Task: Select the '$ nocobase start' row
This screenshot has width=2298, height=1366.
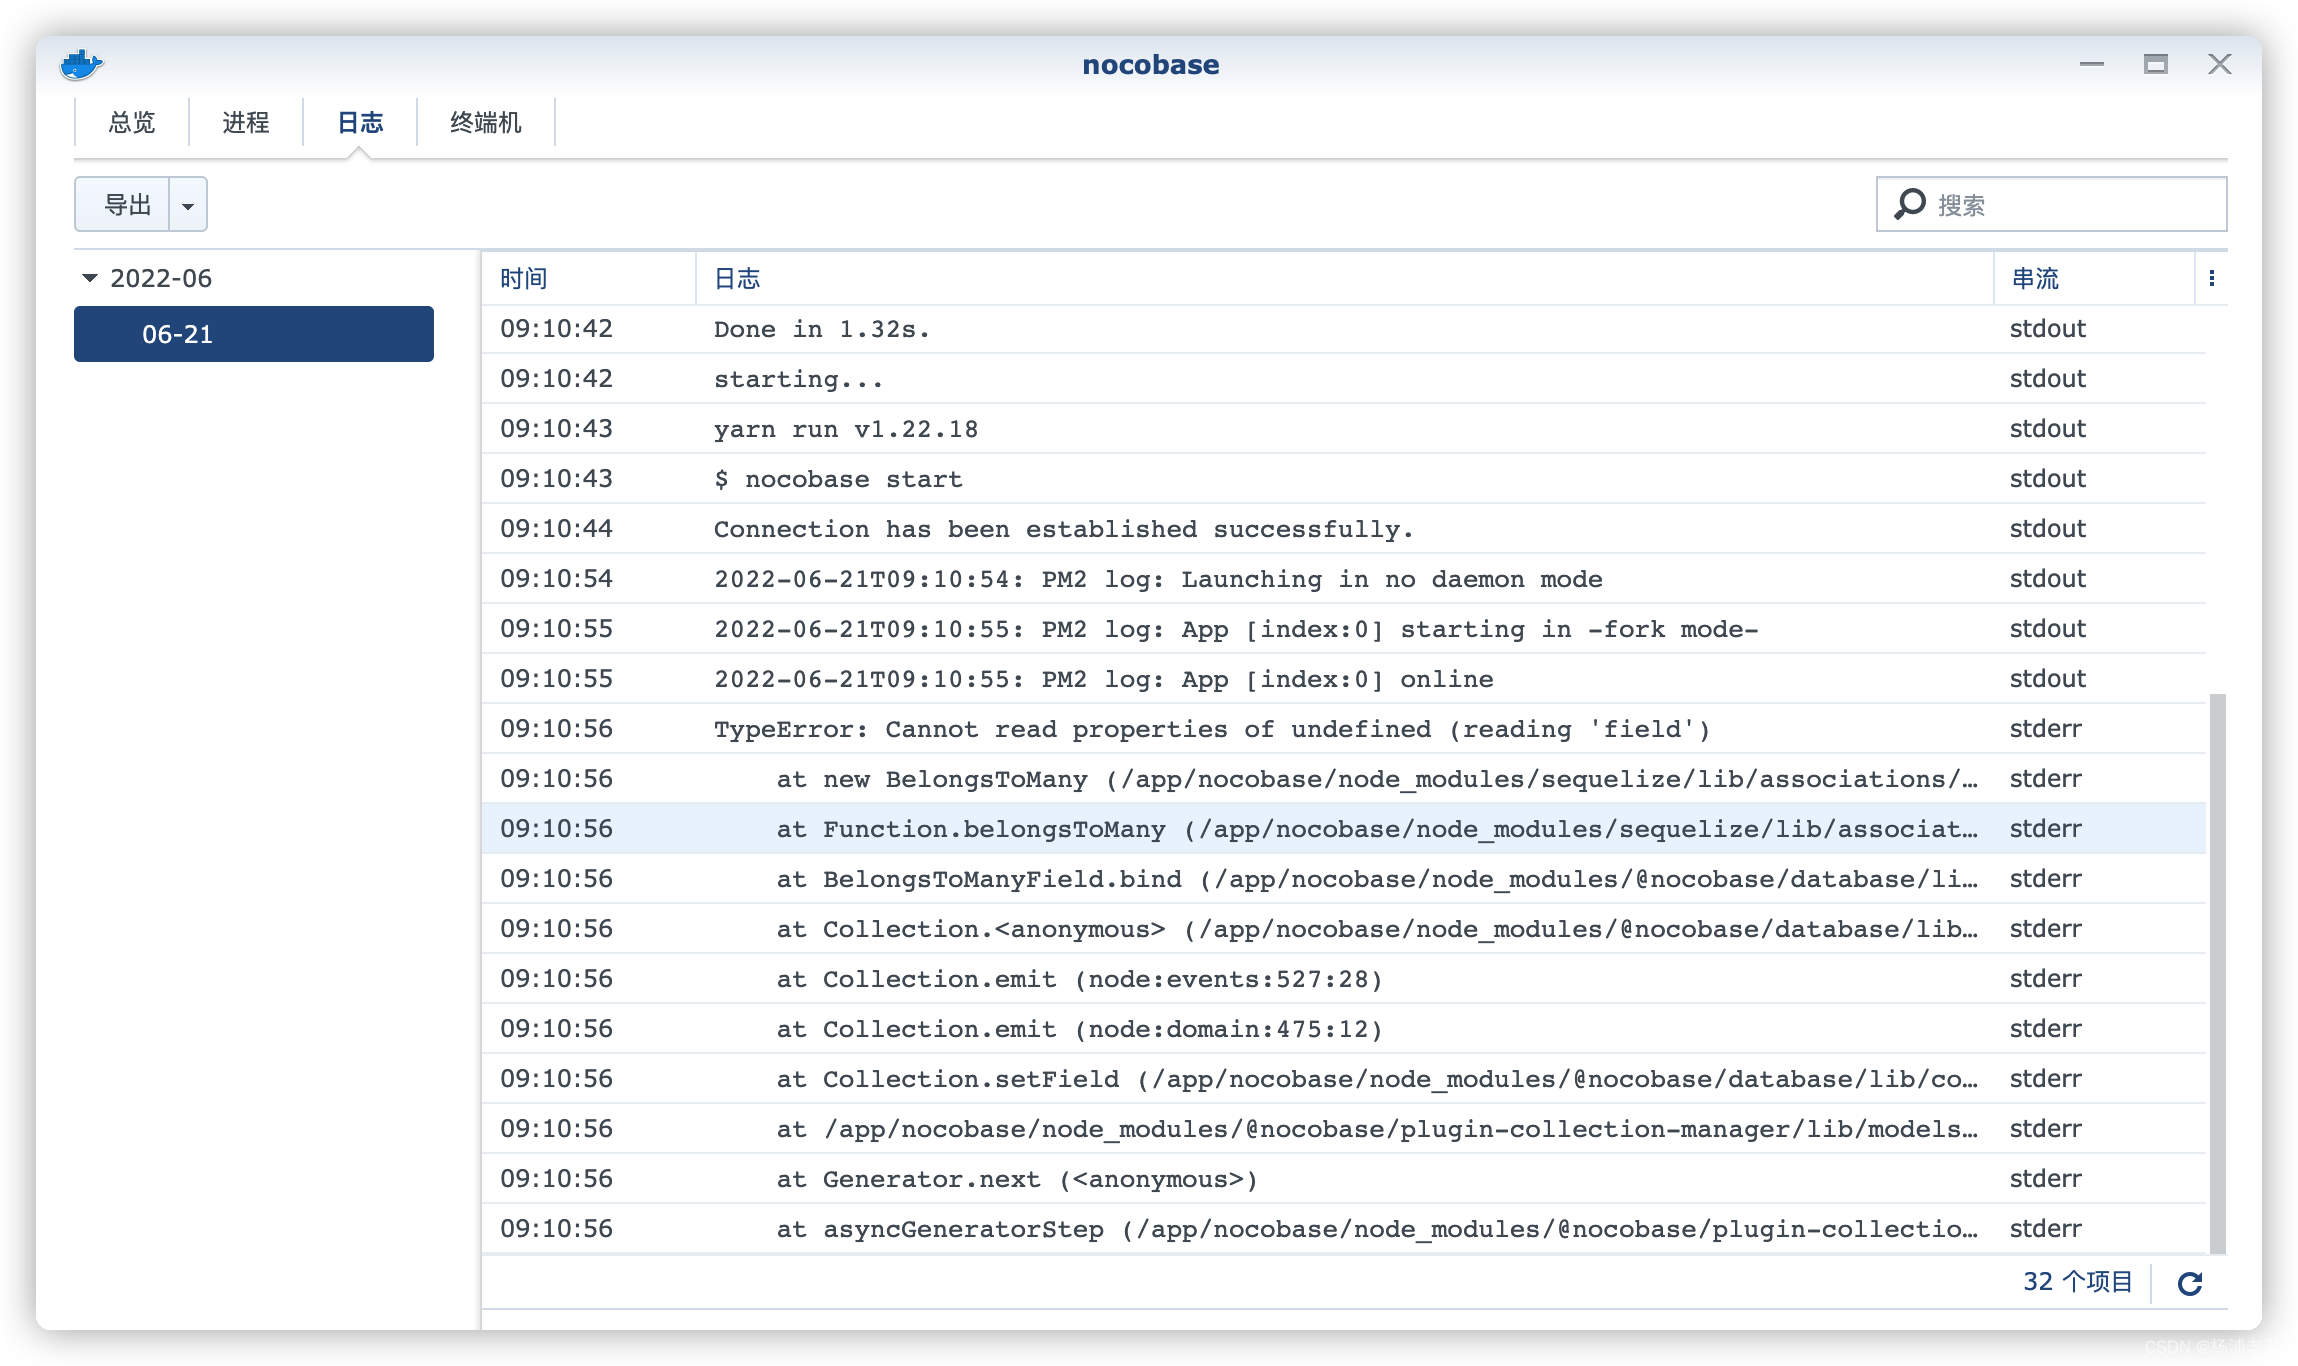Action: (x=1344, y=479)
